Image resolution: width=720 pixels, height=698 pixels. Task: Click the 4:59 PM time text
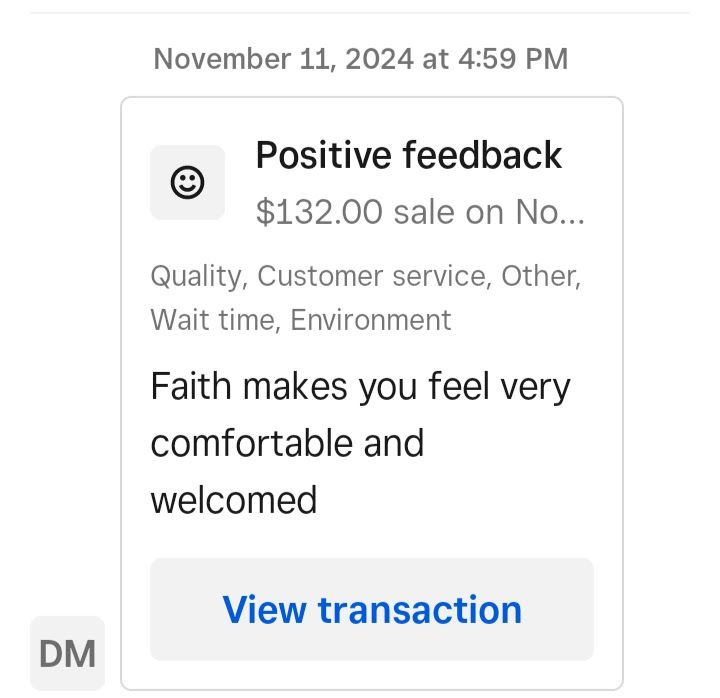pos(513,59)
